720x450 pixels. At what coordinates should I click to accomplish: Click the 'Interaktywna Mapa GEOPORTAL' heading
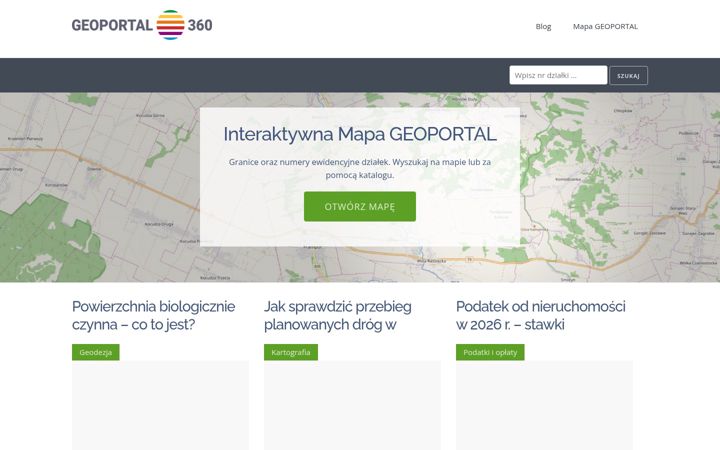(360, 135)
